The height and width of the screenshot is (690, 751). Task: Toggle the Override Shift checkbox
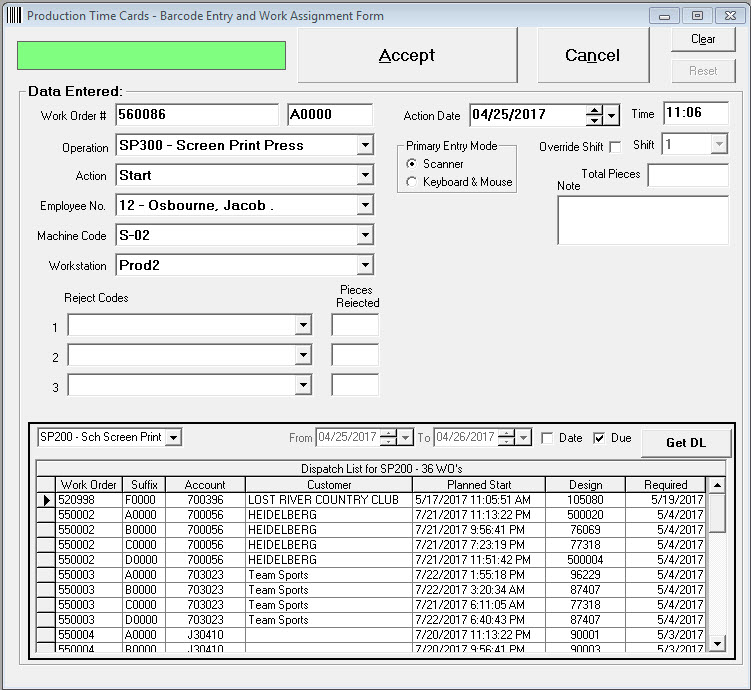[x=615, y=147]
